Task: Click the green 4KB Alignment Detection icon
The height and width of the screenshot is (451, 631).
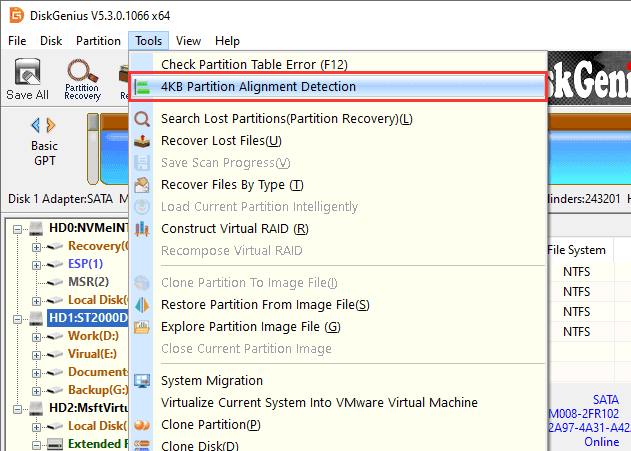Action: [142, 87]
